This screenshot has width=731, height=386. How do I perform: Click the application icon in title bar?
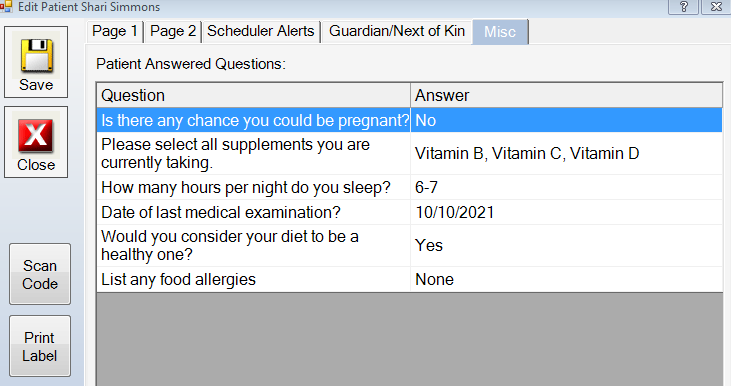[6, 7]
